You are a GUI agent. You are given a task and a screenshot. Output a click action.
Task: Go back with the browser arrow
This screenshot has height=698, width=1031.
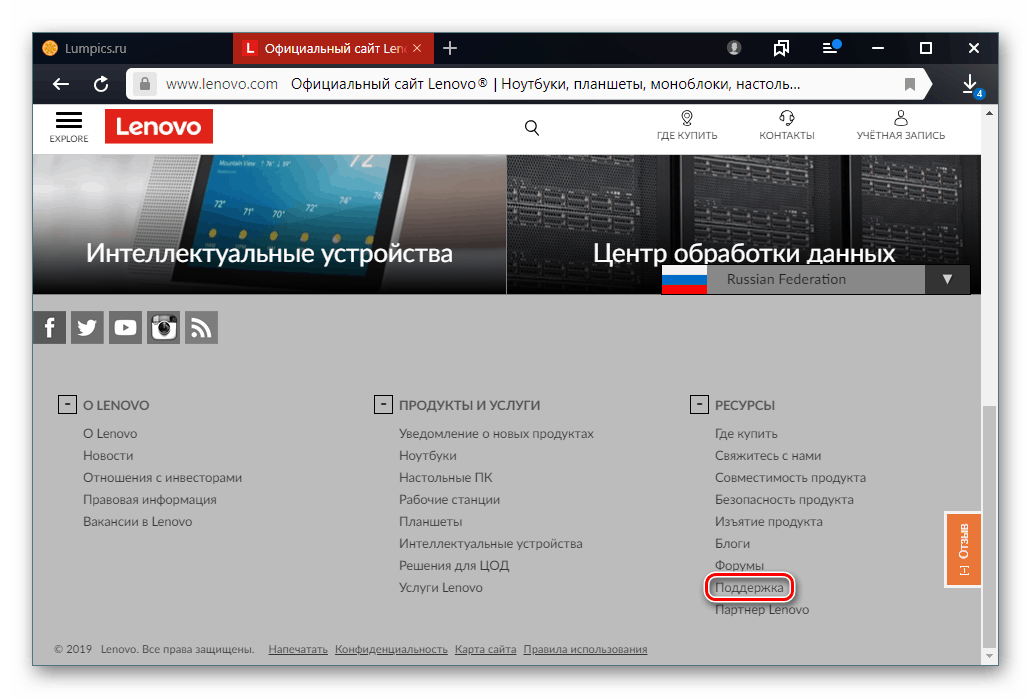point(61,84)
